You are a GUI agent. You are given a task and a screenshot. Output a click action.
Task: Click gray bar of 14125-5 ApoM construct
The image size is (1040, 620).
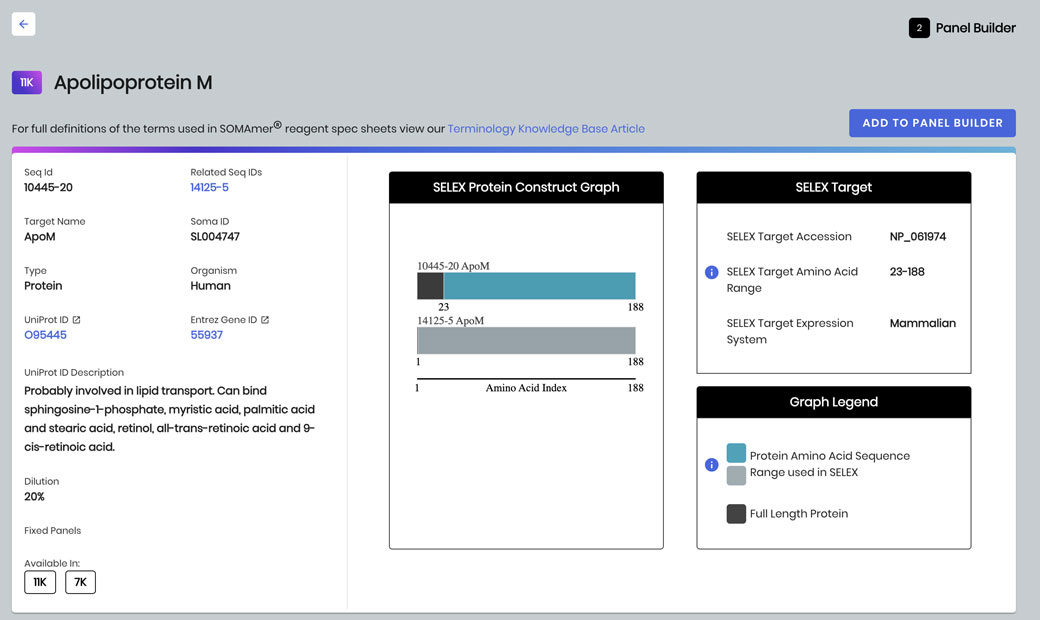point(526,340)
